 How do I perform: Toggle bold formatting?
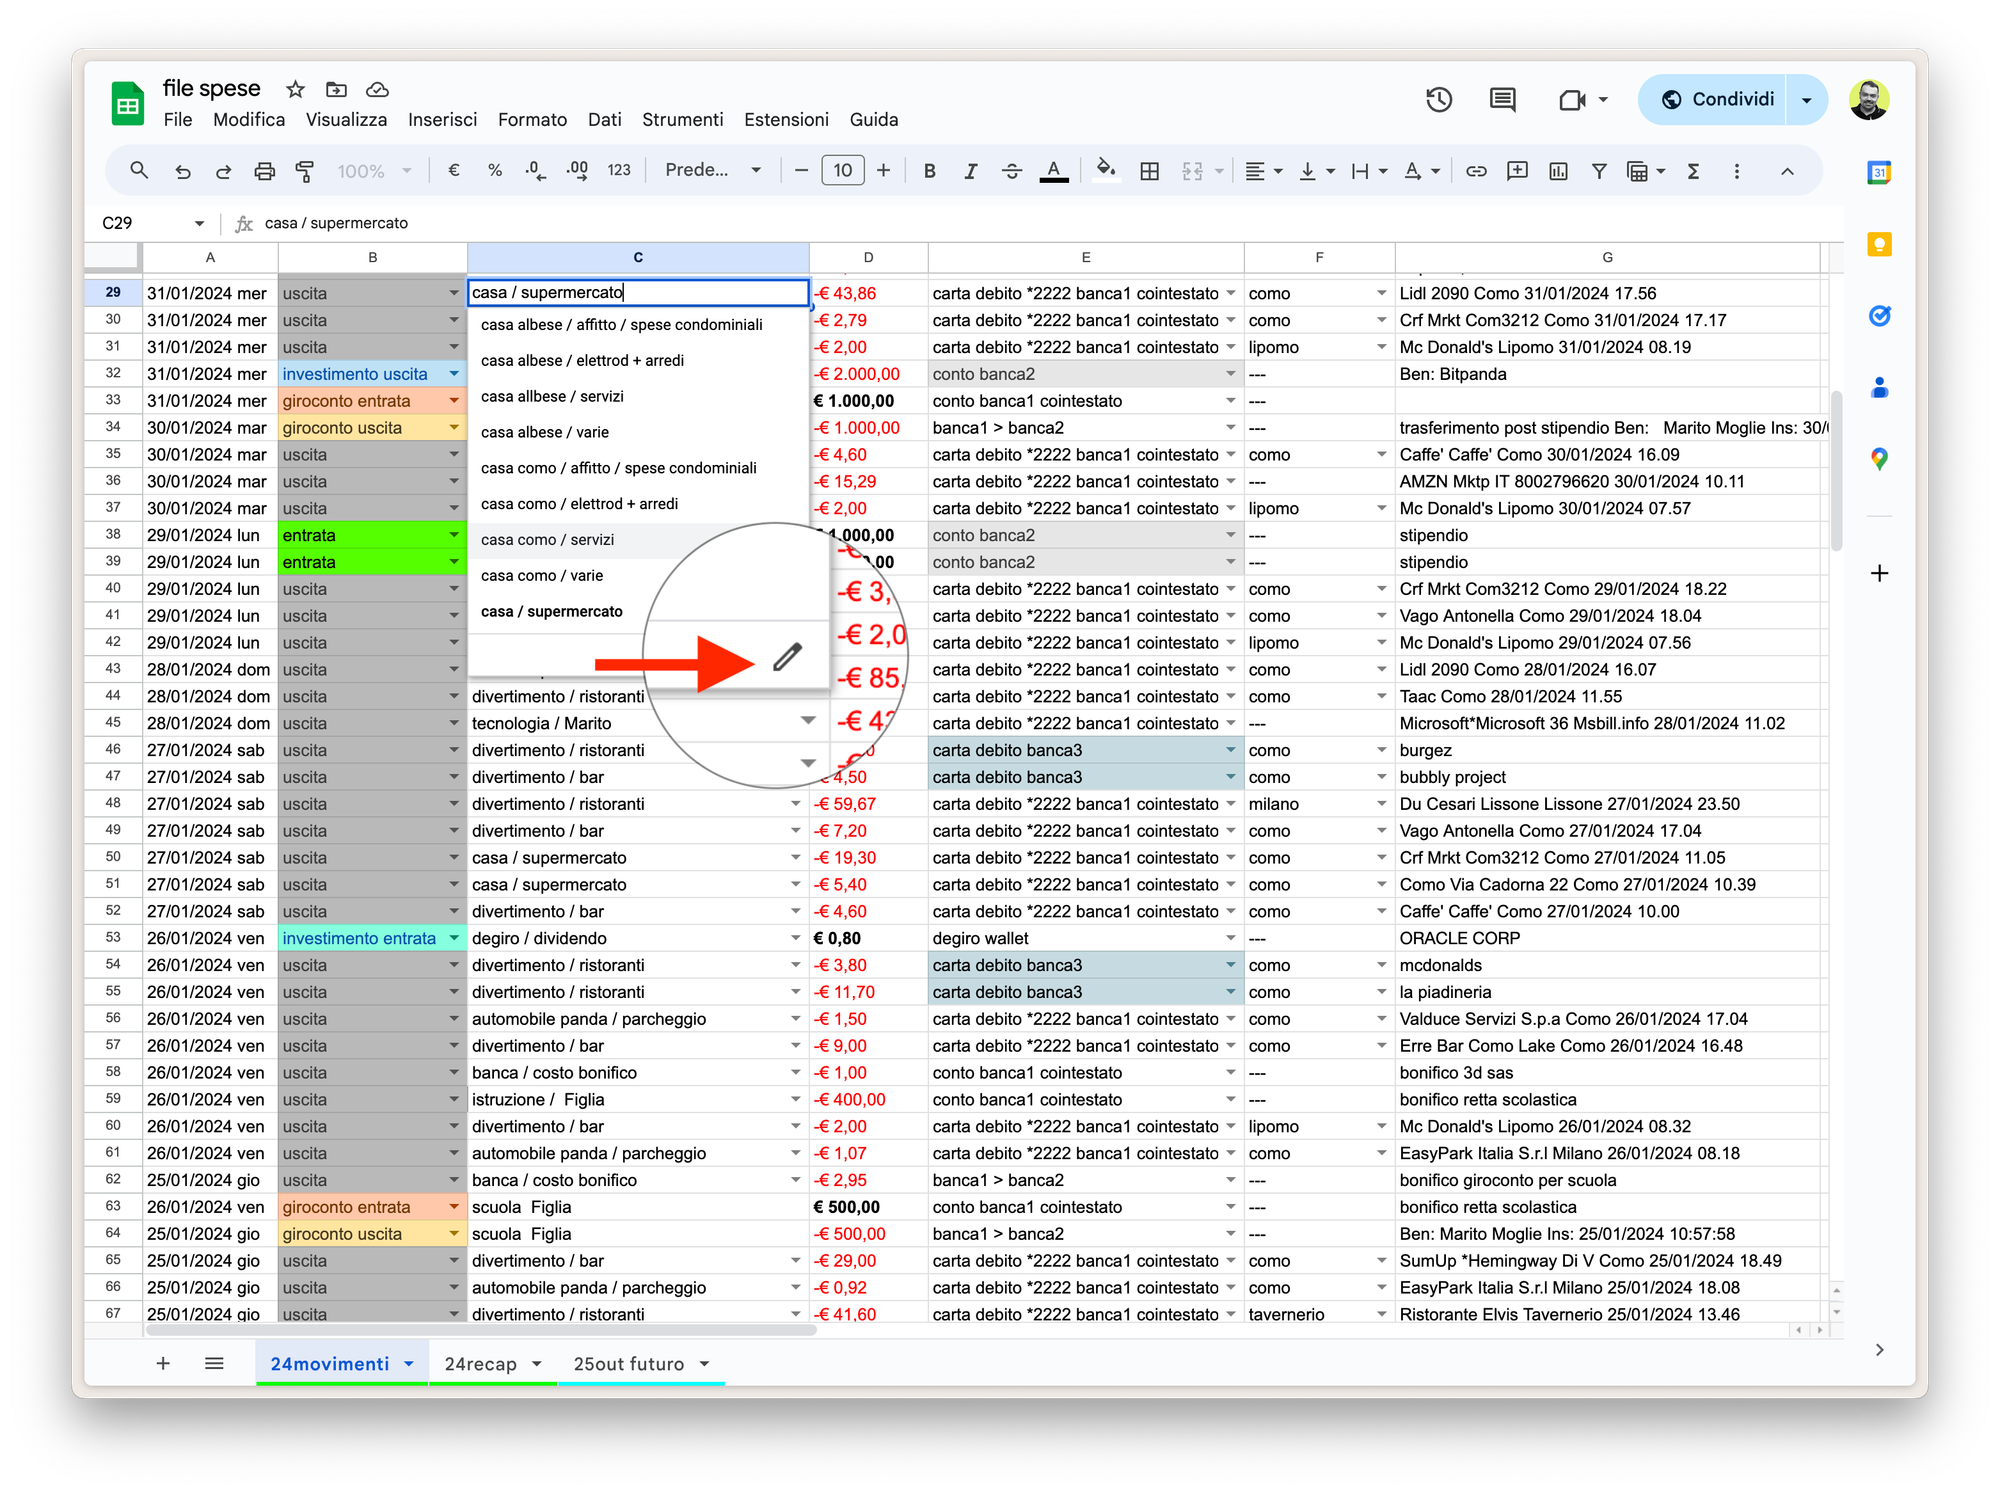coord(929,171)
